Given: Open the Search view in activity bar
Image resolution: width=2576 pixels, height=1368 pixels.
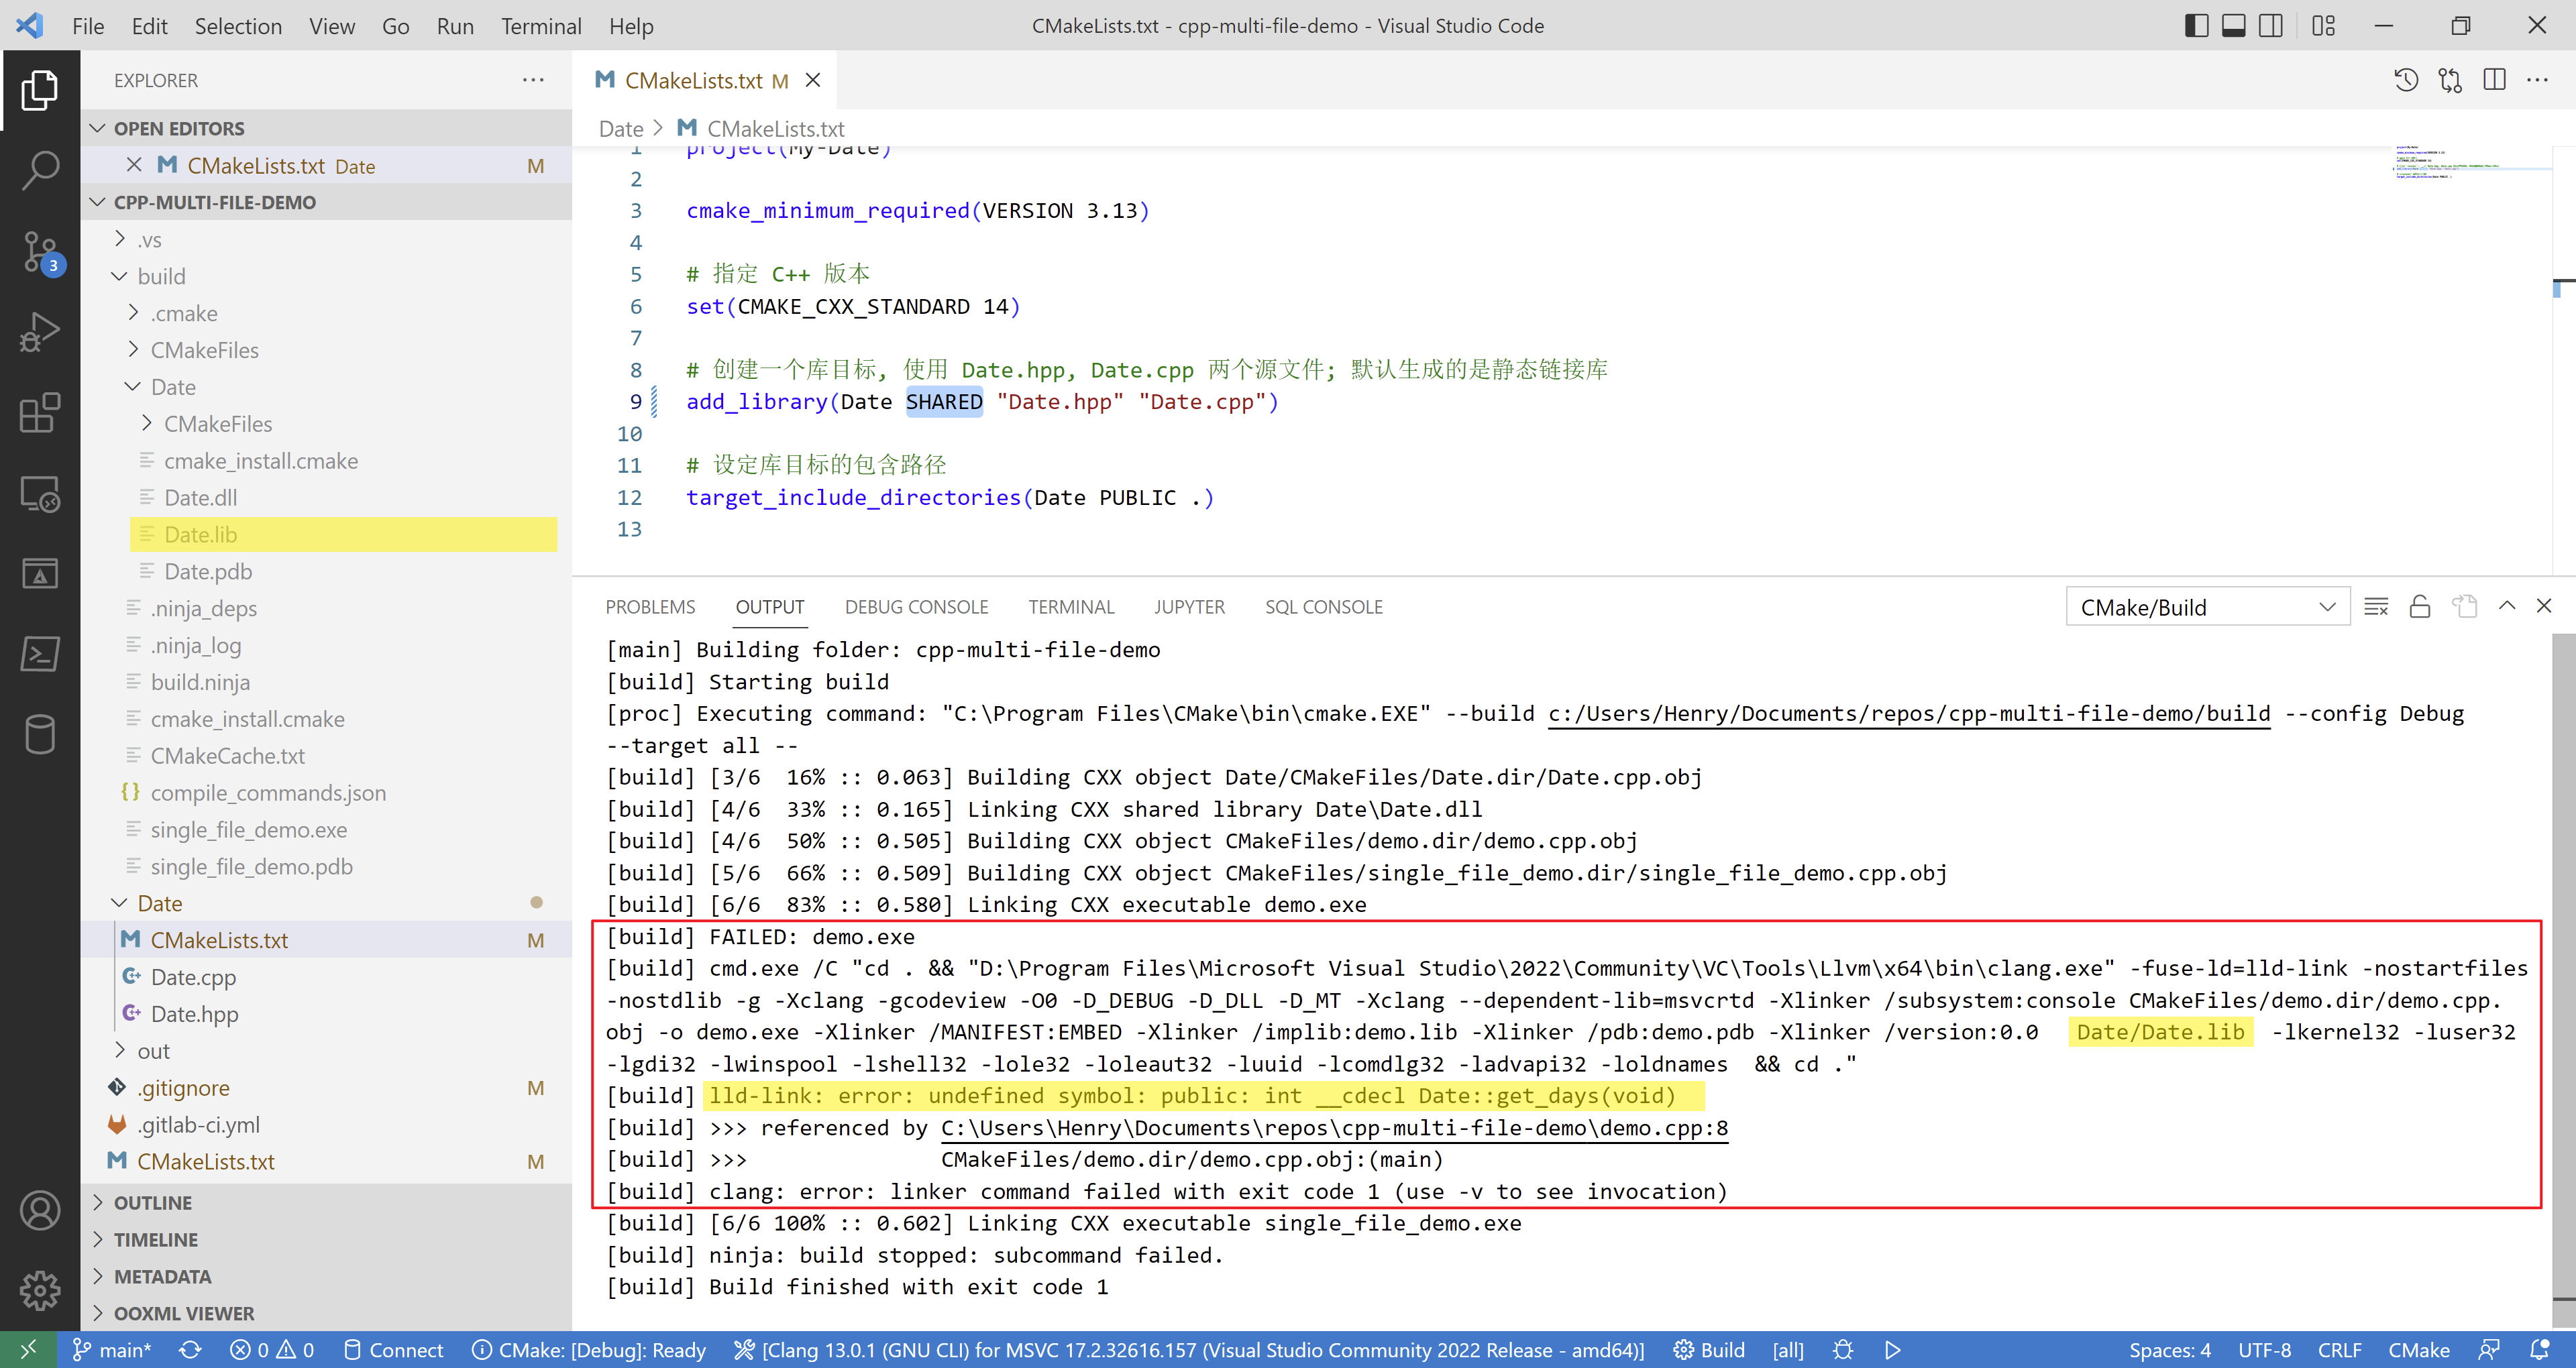Looking at the screenshot, I should pyautogui.click(x=40, y=171).
